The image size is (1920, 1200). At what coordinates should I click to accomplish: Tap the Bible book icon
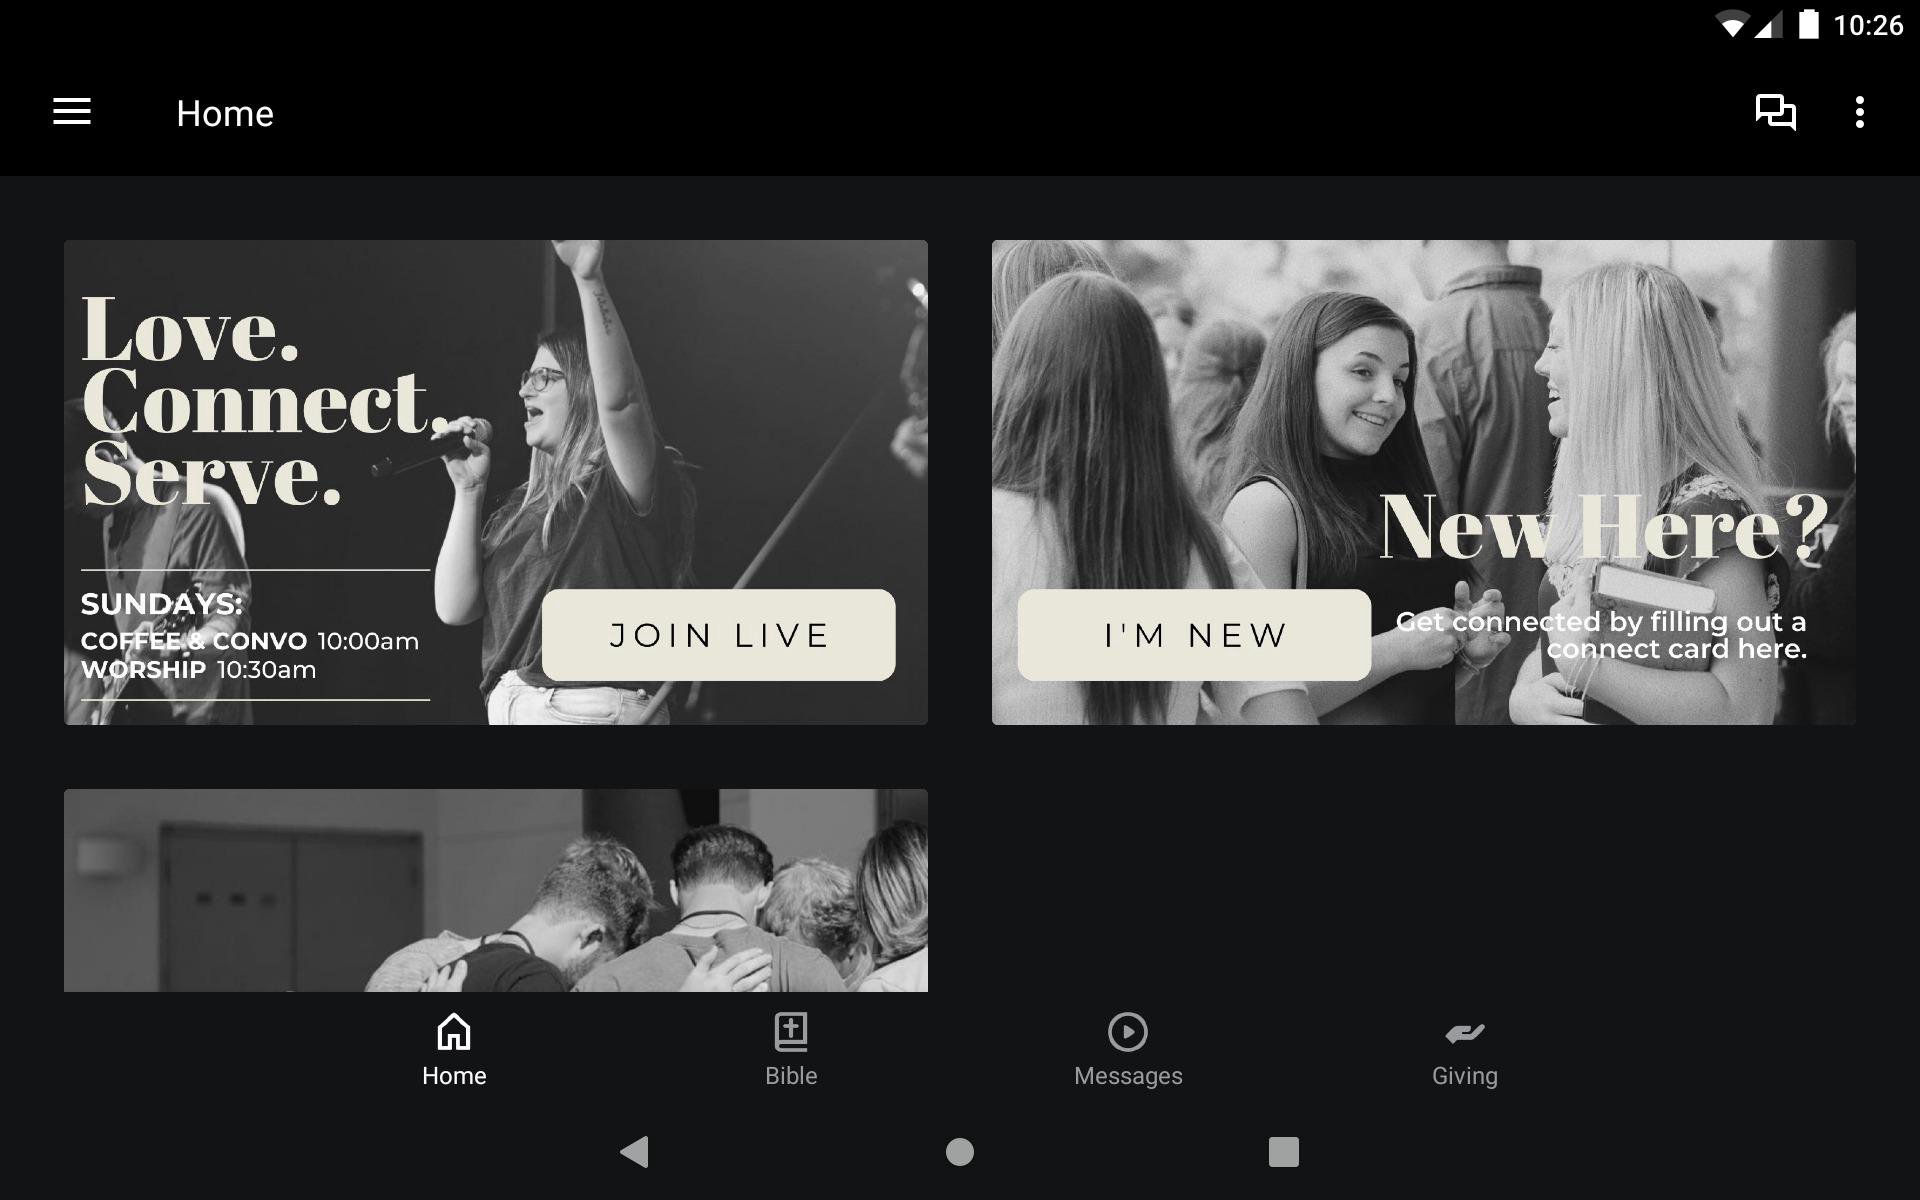coord(791,1032)
